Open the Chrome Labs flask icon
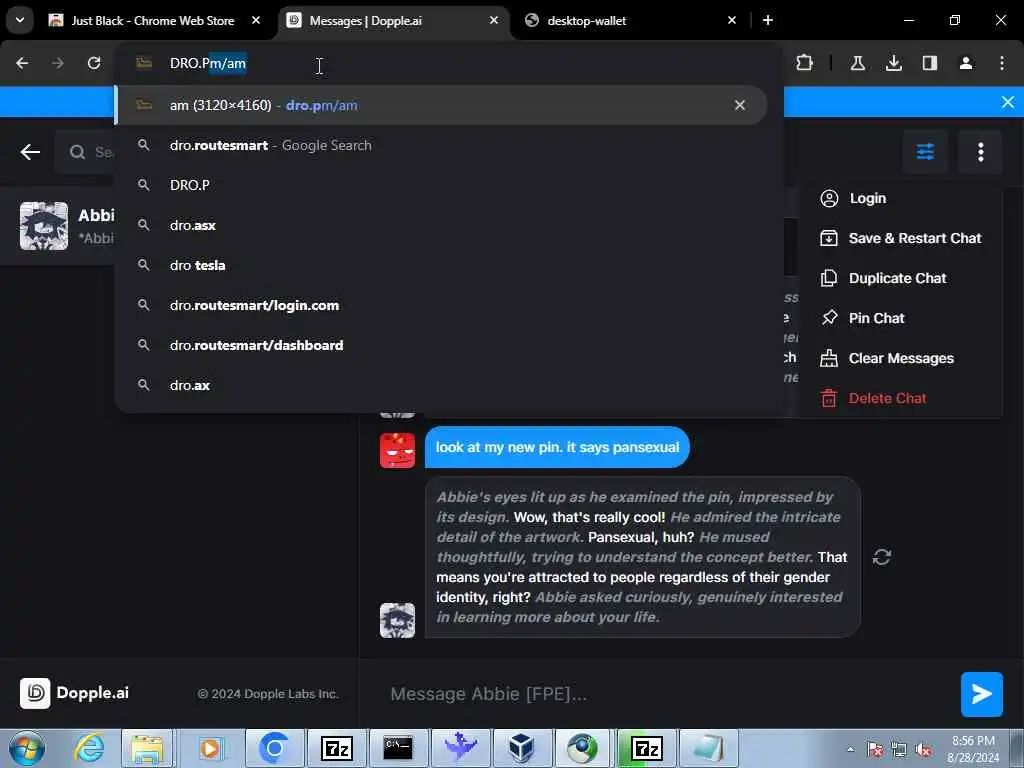 click(x=858, y=63)
